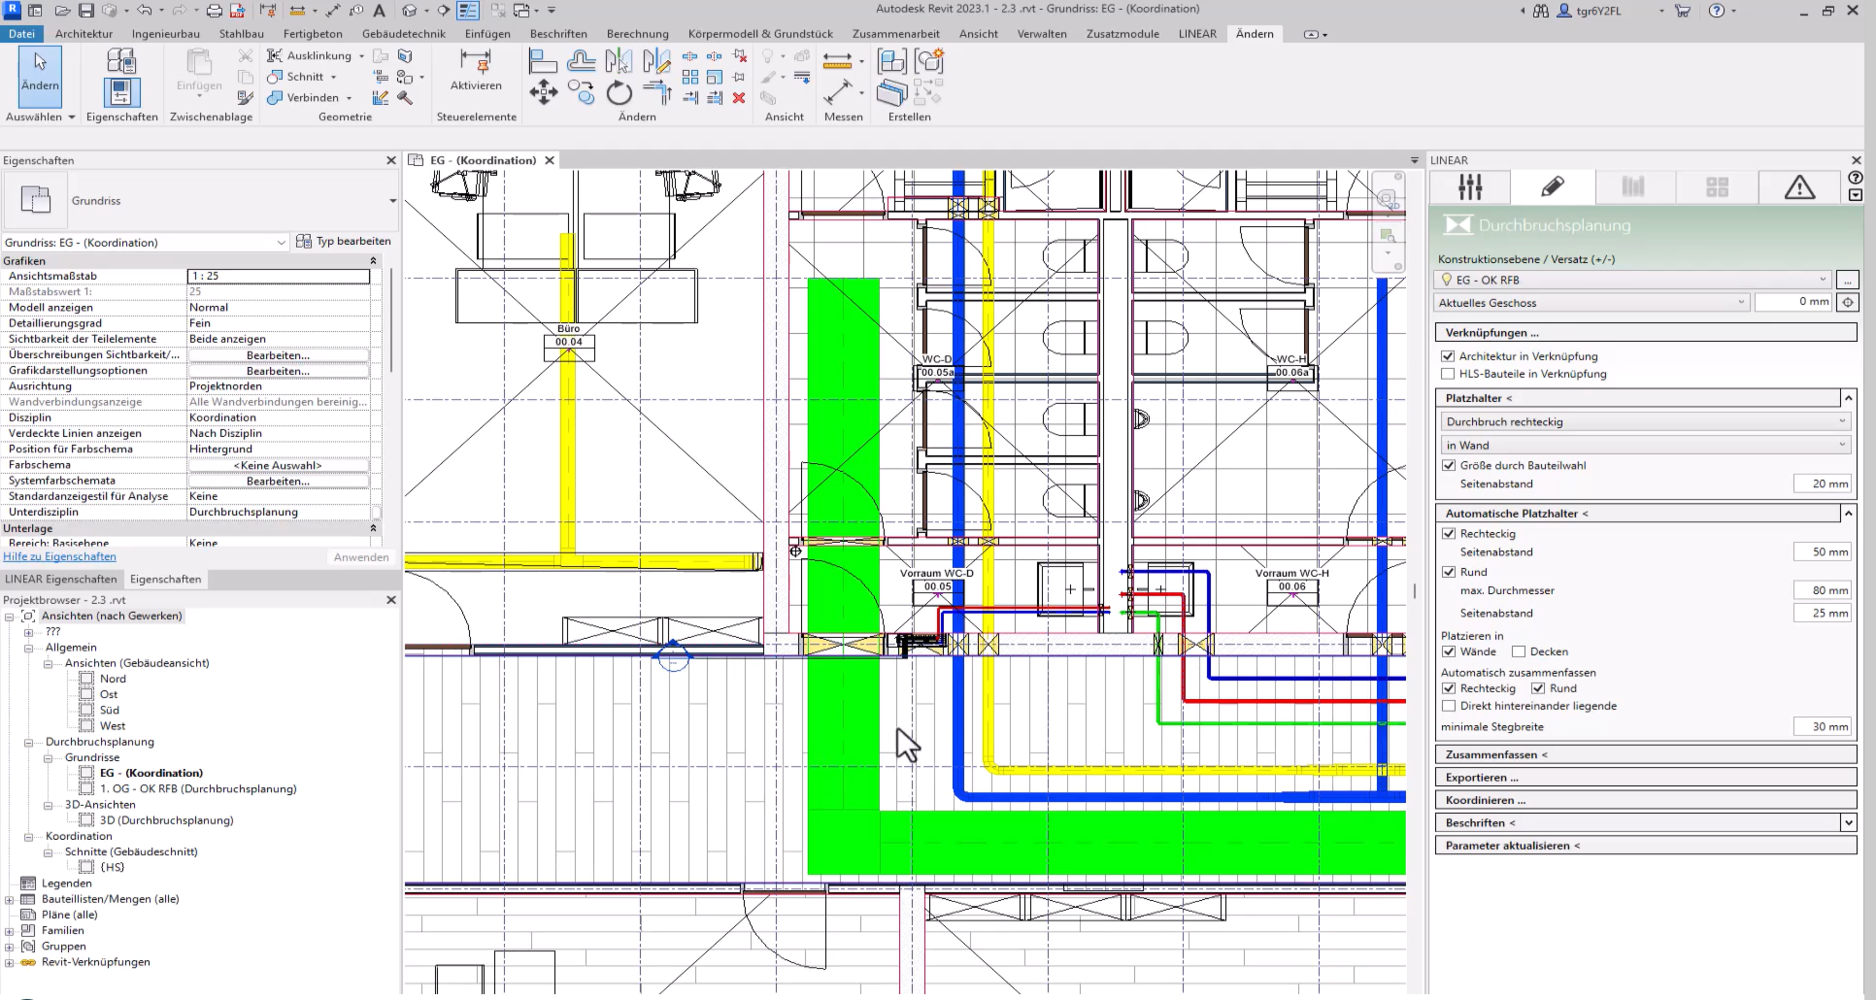Open the warnings triangle tab in LINEAR

click(1799, 187)
